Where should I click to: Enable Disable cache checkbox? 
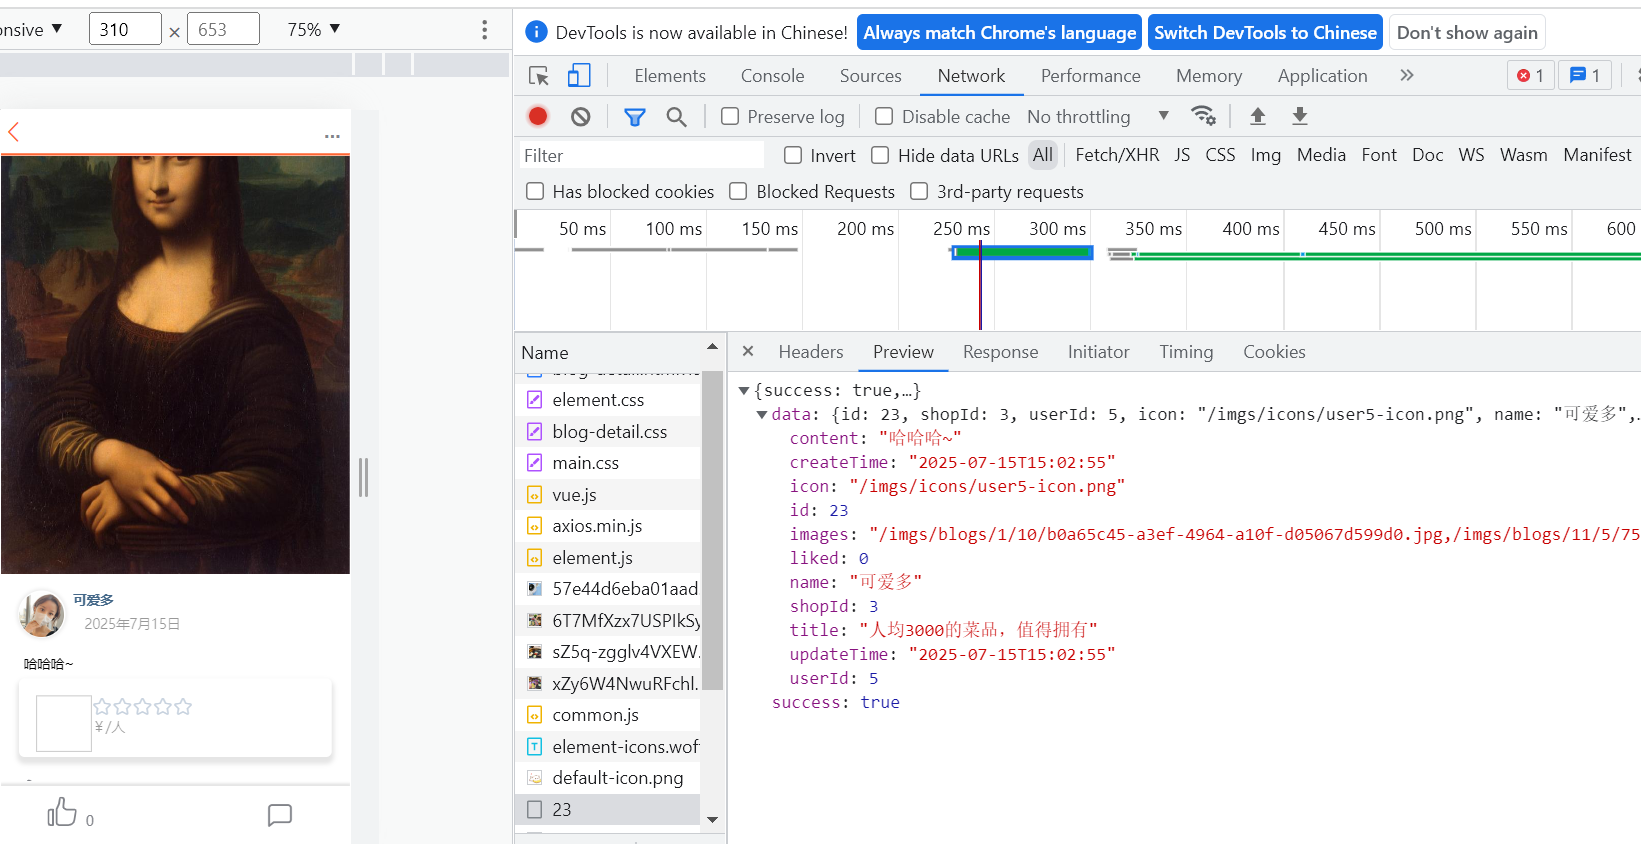pyautogui.click(x=884, y=116)
